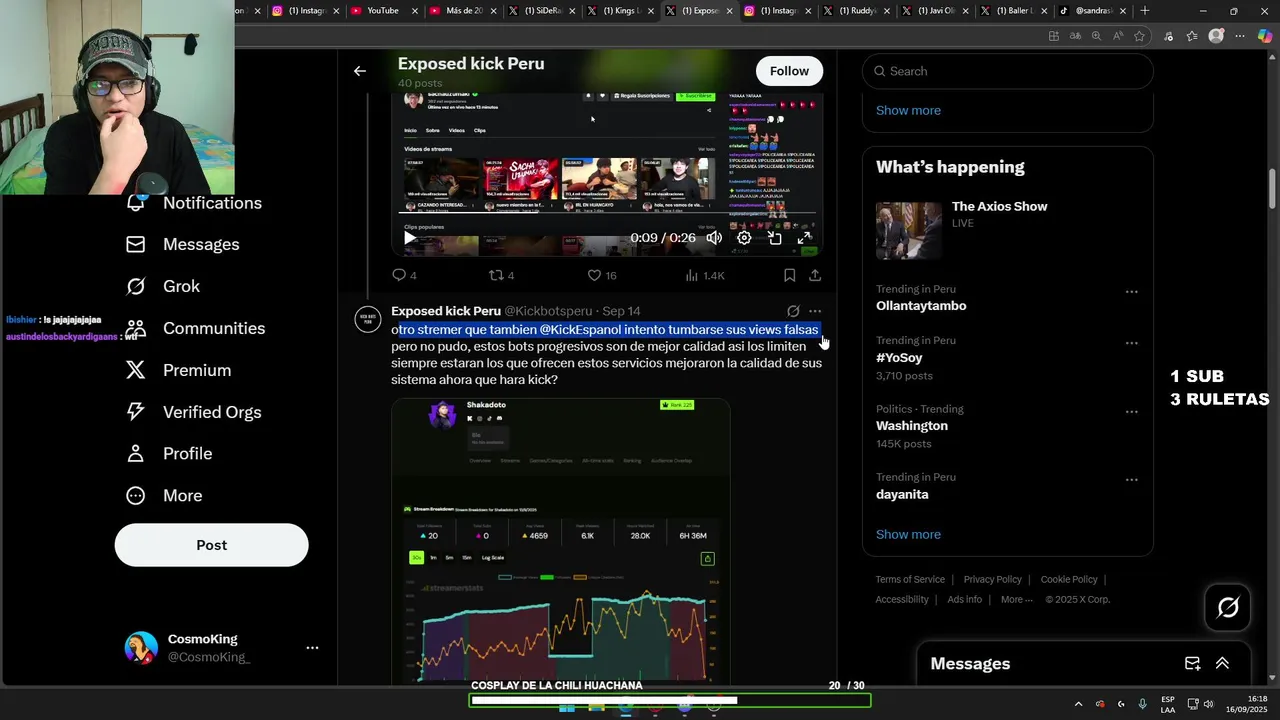Play the embedded video in the post
Image resolution: width=1280 pixels, height=720 pixels.
[410, 238]
